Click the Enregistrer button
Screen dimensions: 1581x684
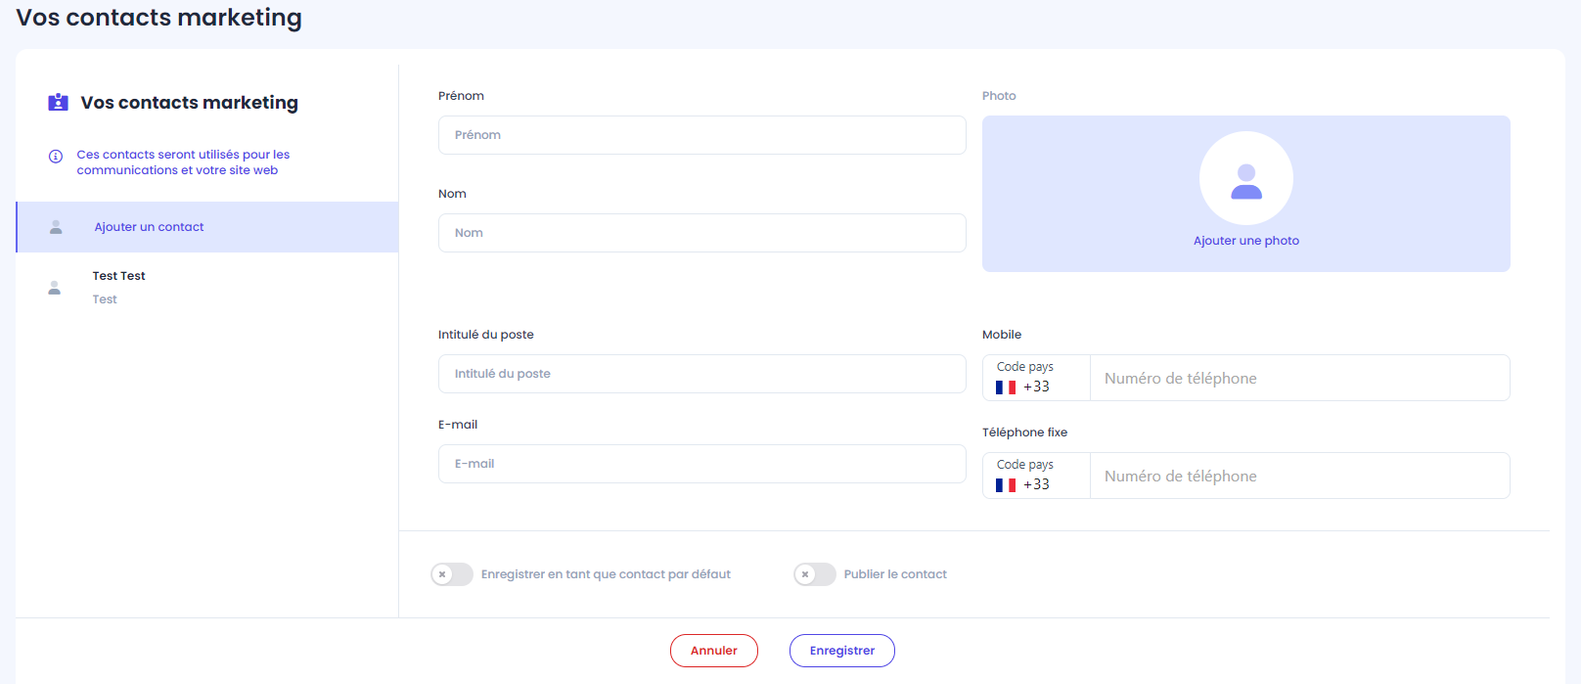[842, 651]
